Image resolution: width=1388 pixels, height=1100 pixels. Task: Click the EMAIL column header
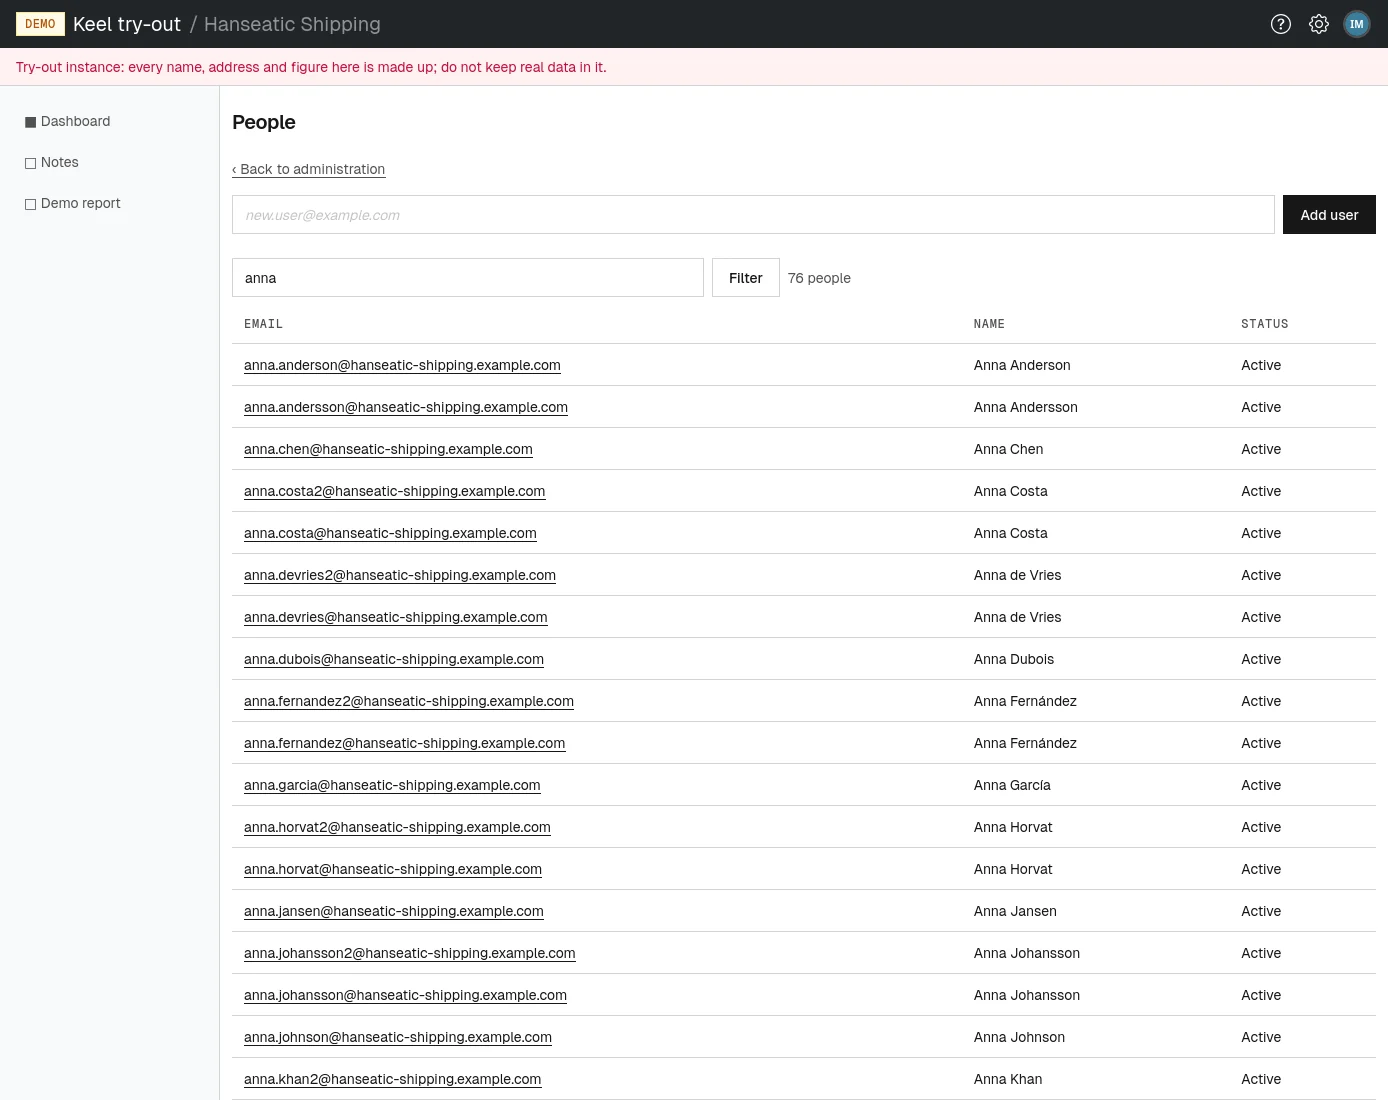pyautogui.click(x=264, y=324)
